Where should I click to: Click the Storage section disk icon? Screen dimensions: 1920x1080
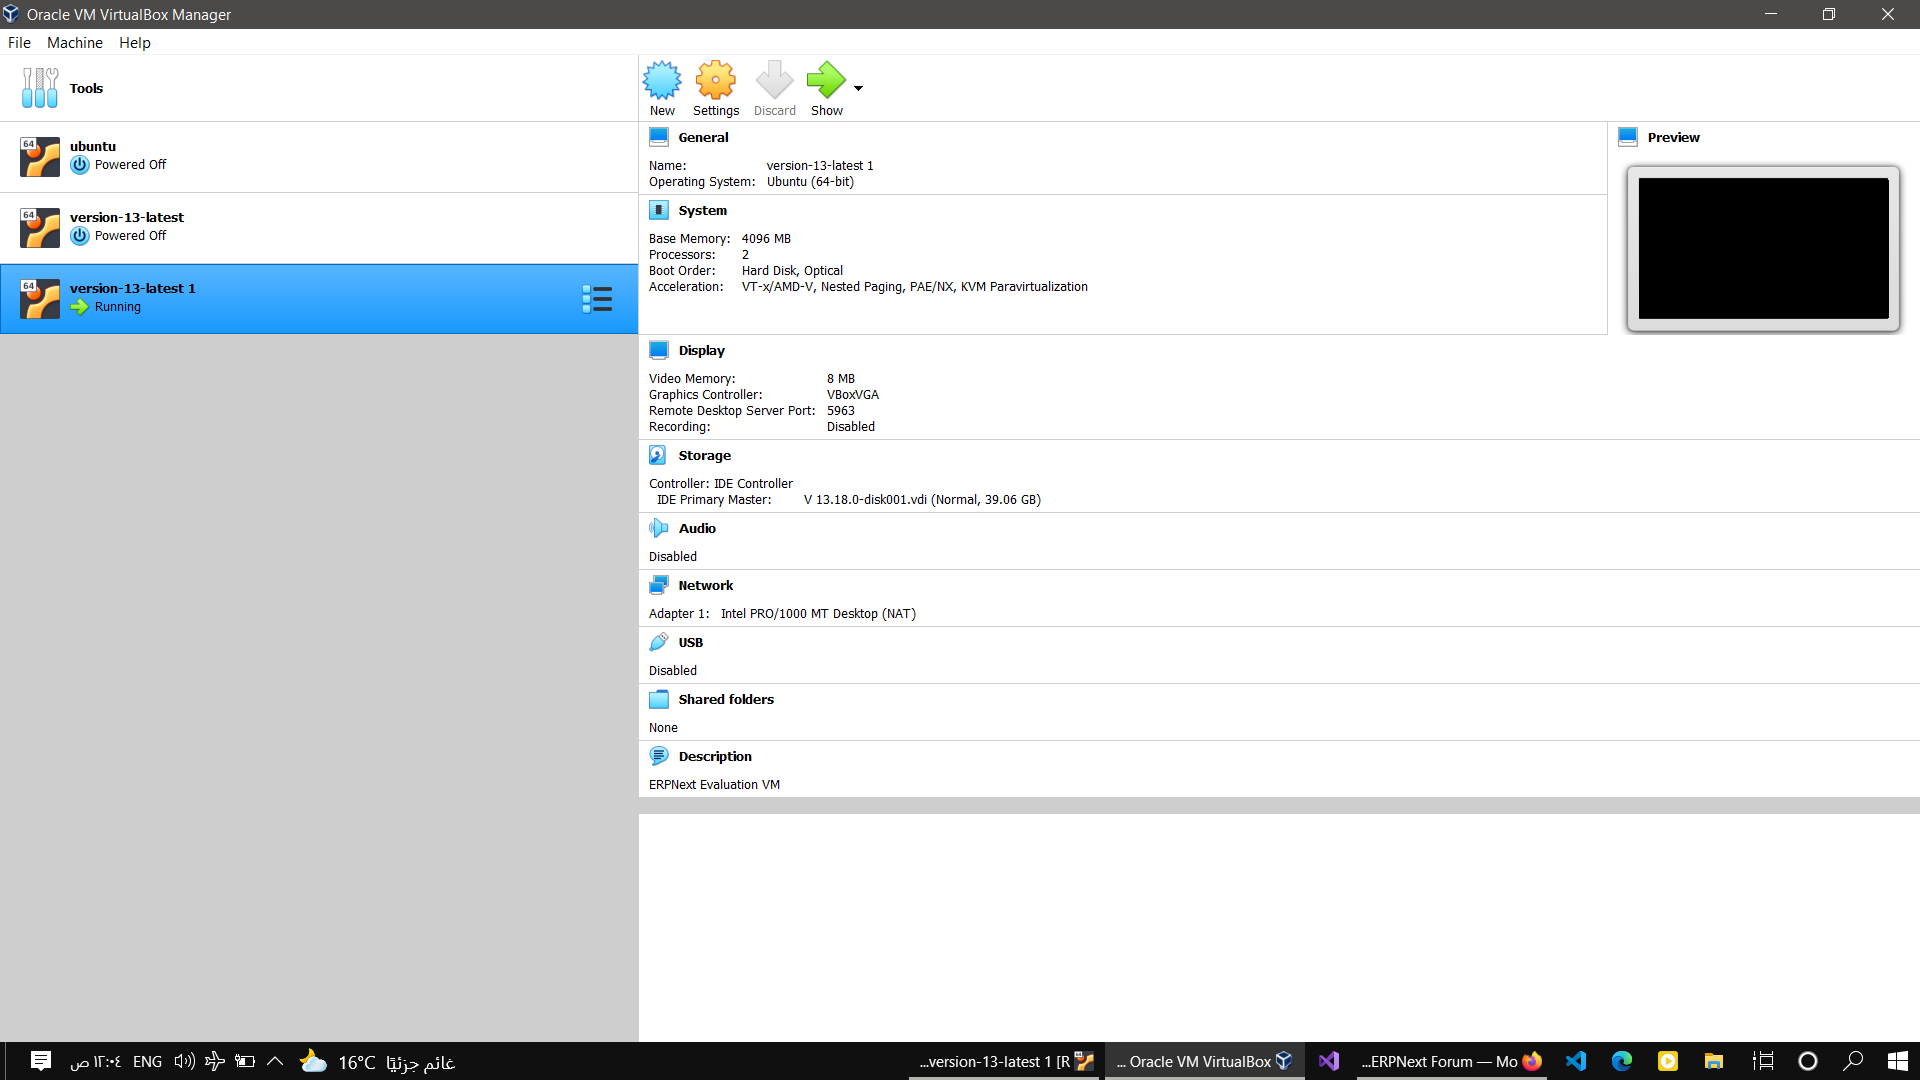(658, 455)
